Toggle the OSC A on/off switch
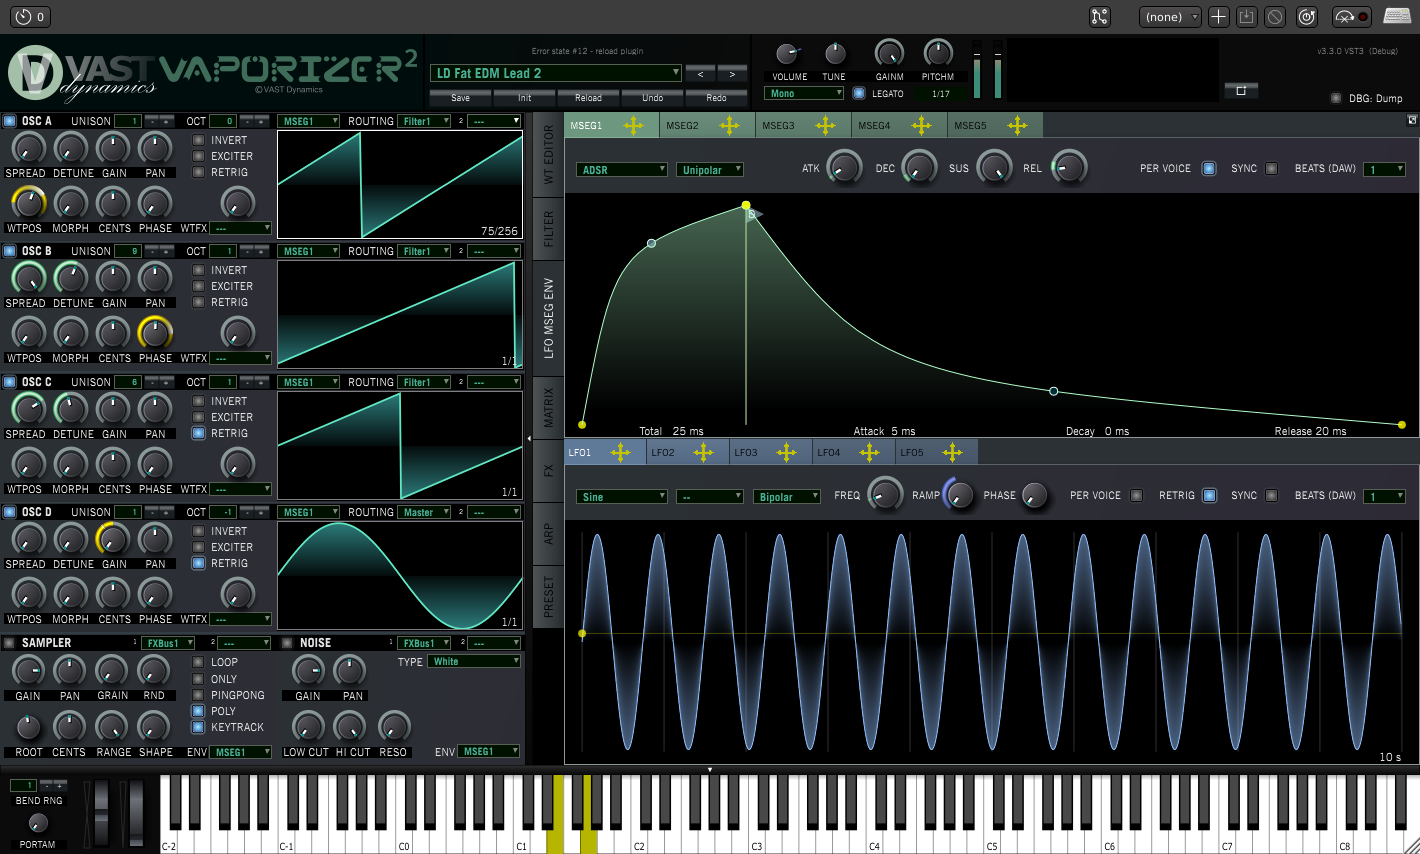This screenshot has height=854, width=1420. coord(10,121)
